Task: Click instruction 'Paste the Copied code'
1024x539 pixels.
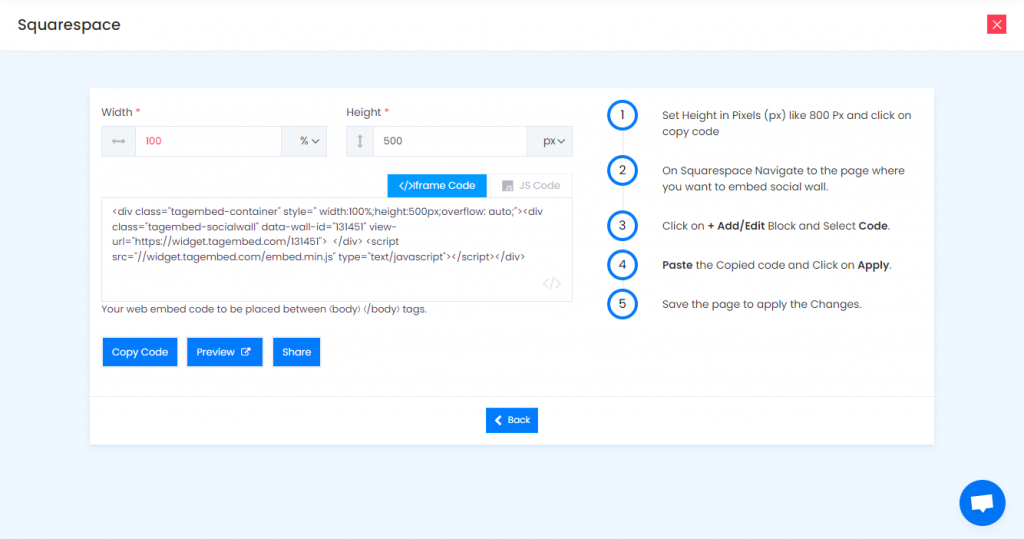Action: click(x=776, y=265)
